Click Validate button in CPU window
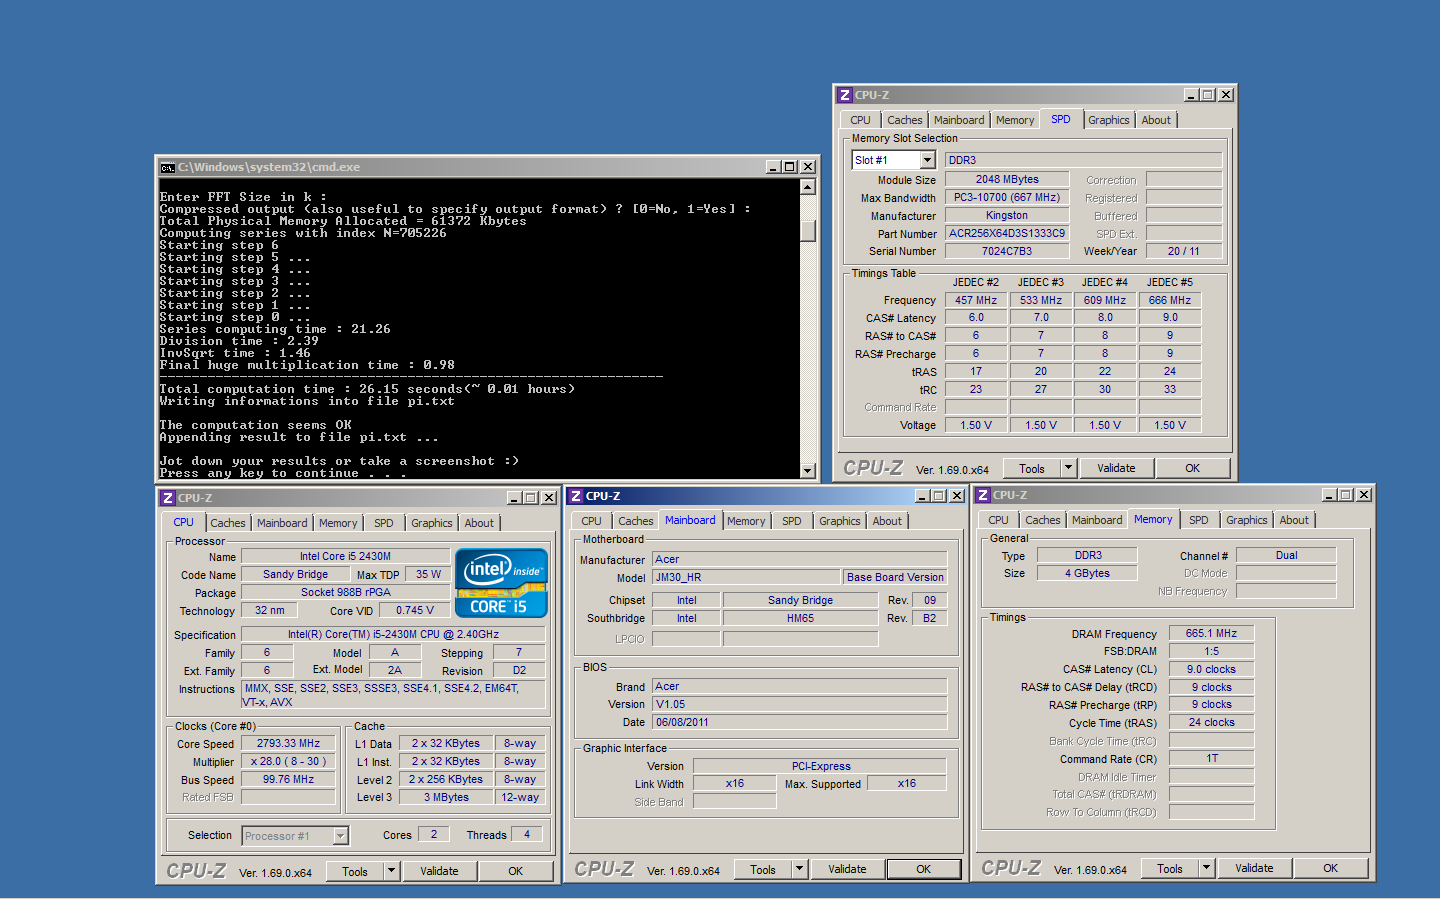The width and height of the screenshot is (1440, 900). [x=439, y=871]
